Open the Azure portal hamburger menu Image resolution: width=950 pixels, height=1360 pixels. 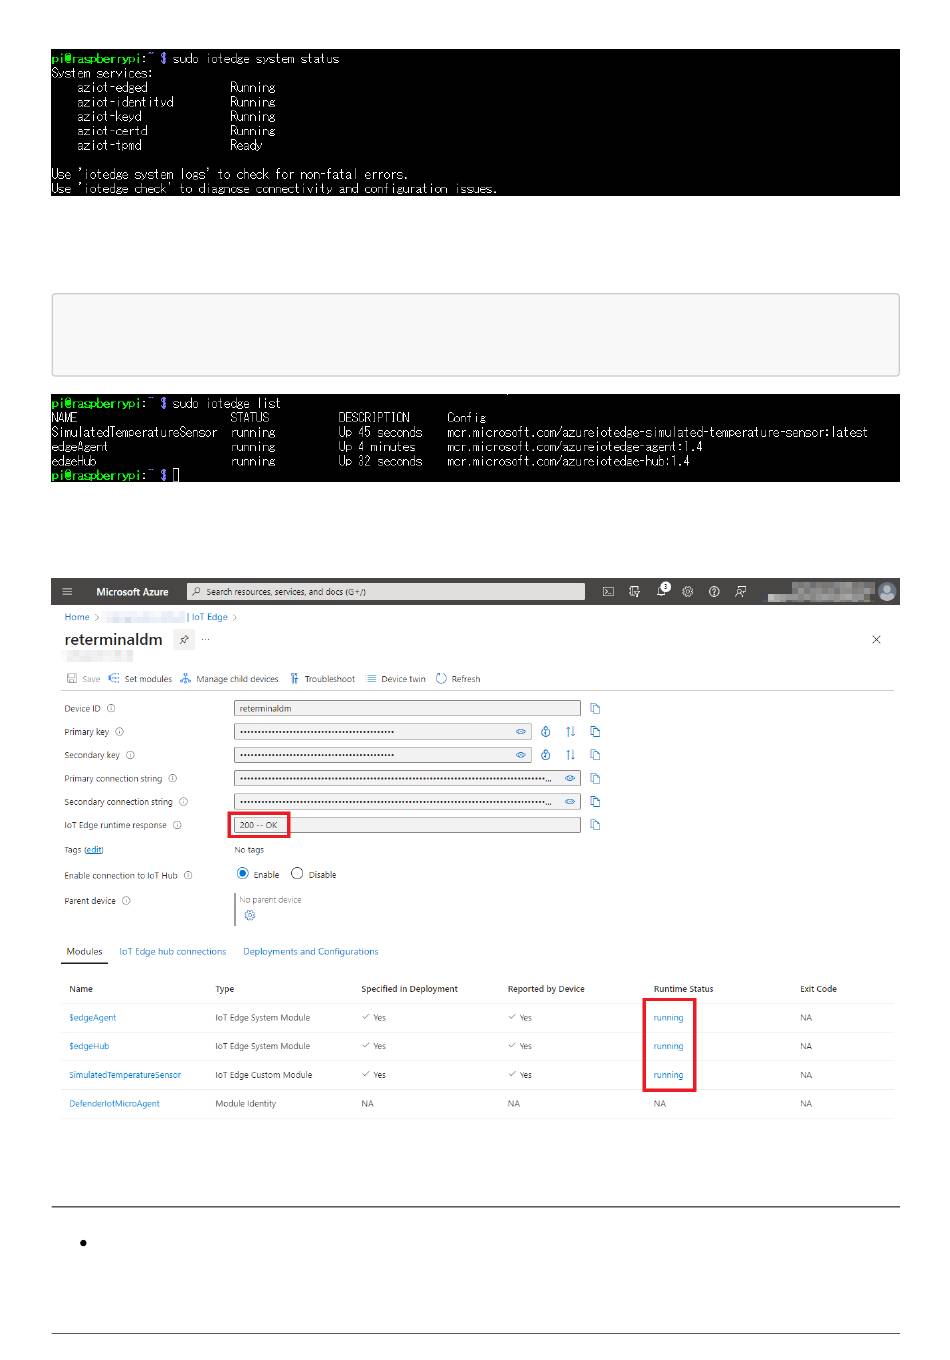click(67, 592)
